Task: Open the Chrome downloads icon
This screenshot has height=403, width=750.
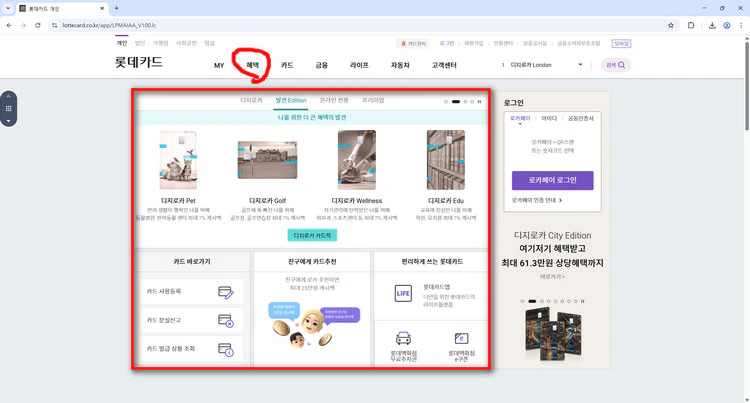Action: pos(712,25)
